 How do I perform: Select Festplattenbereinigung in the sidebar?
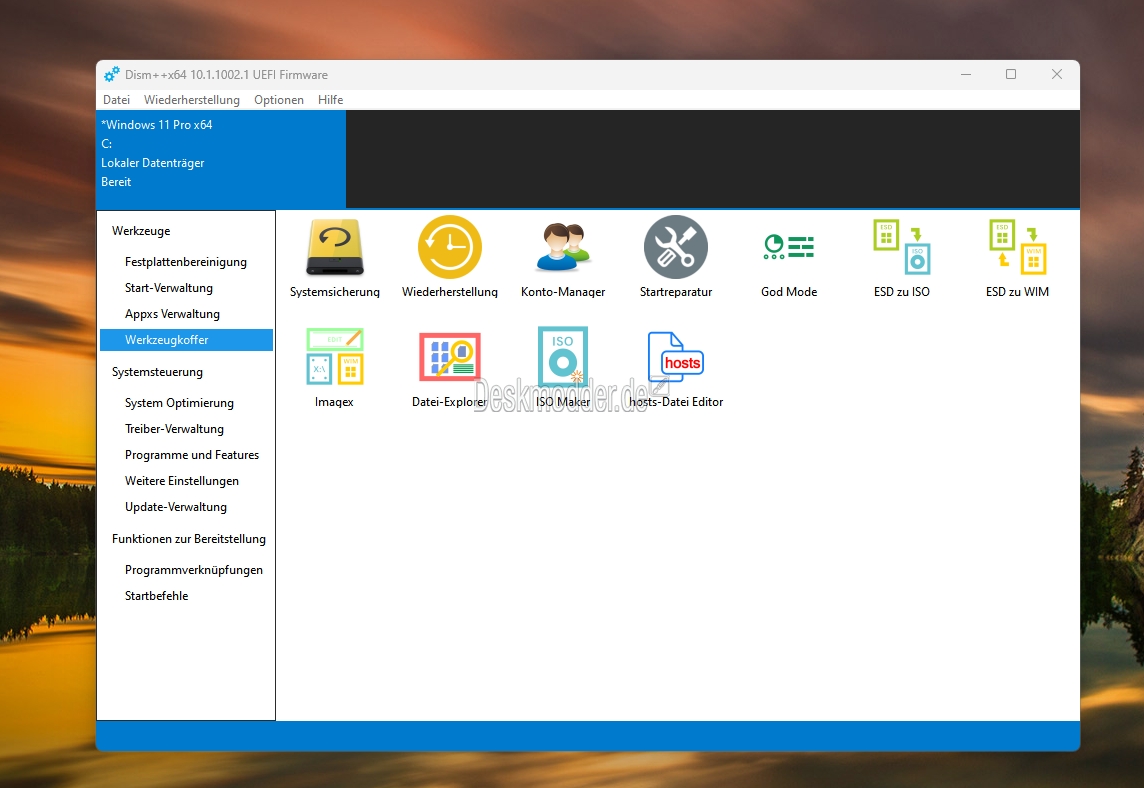point(185,262)
